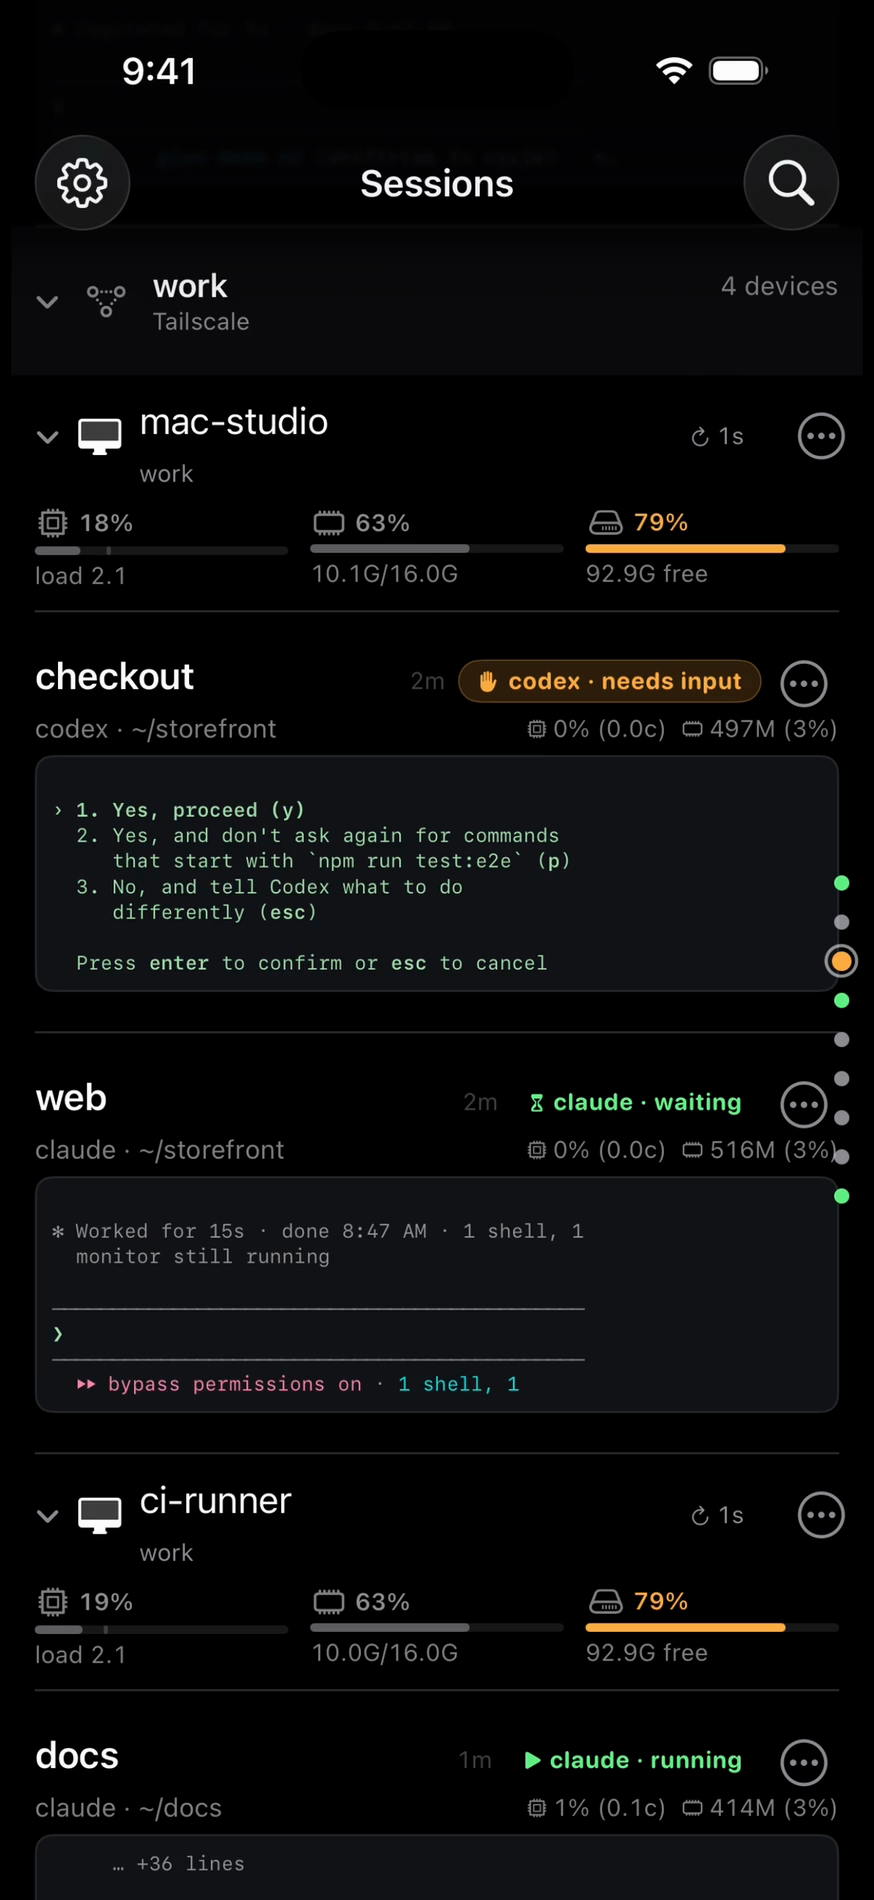874x1900 pixels.
Task: Click the '… +36 lines' text
Action: [179, 1864]
